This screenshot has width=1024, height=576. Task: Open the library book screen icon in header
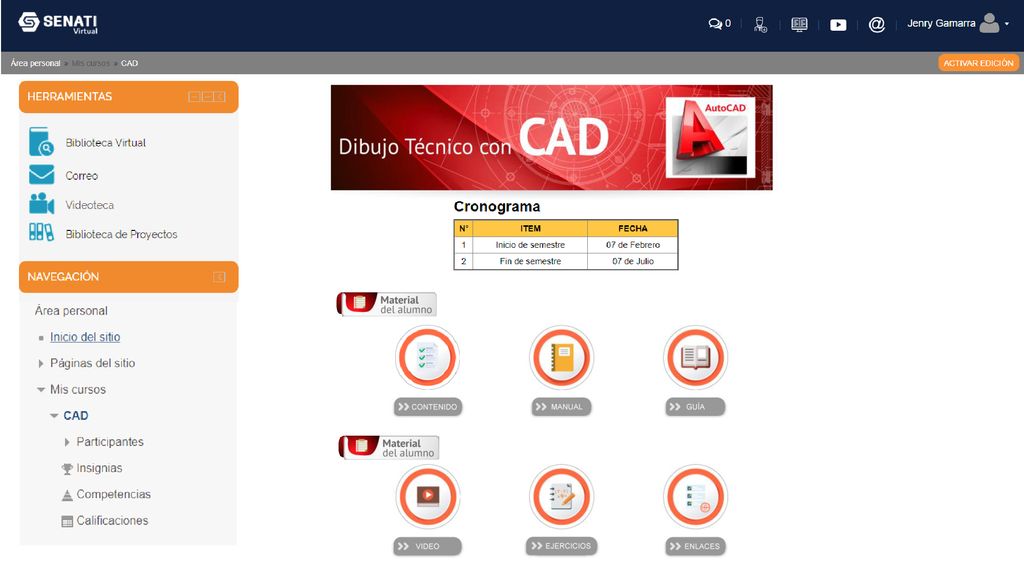click(799, 25)
